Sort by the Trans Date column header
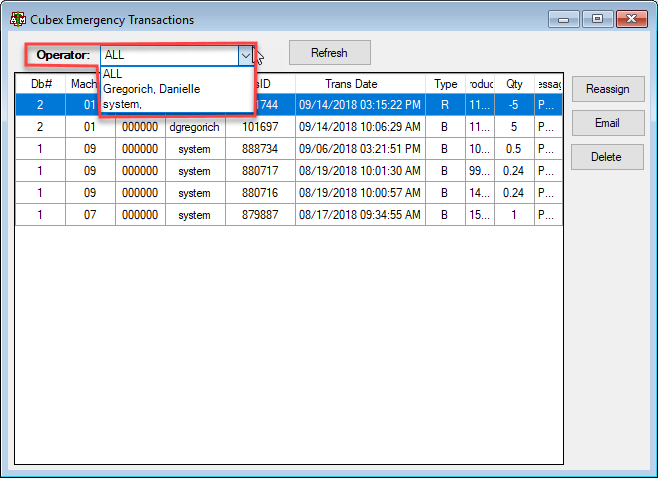Screen dimensions: 658x478 (360, 84)
